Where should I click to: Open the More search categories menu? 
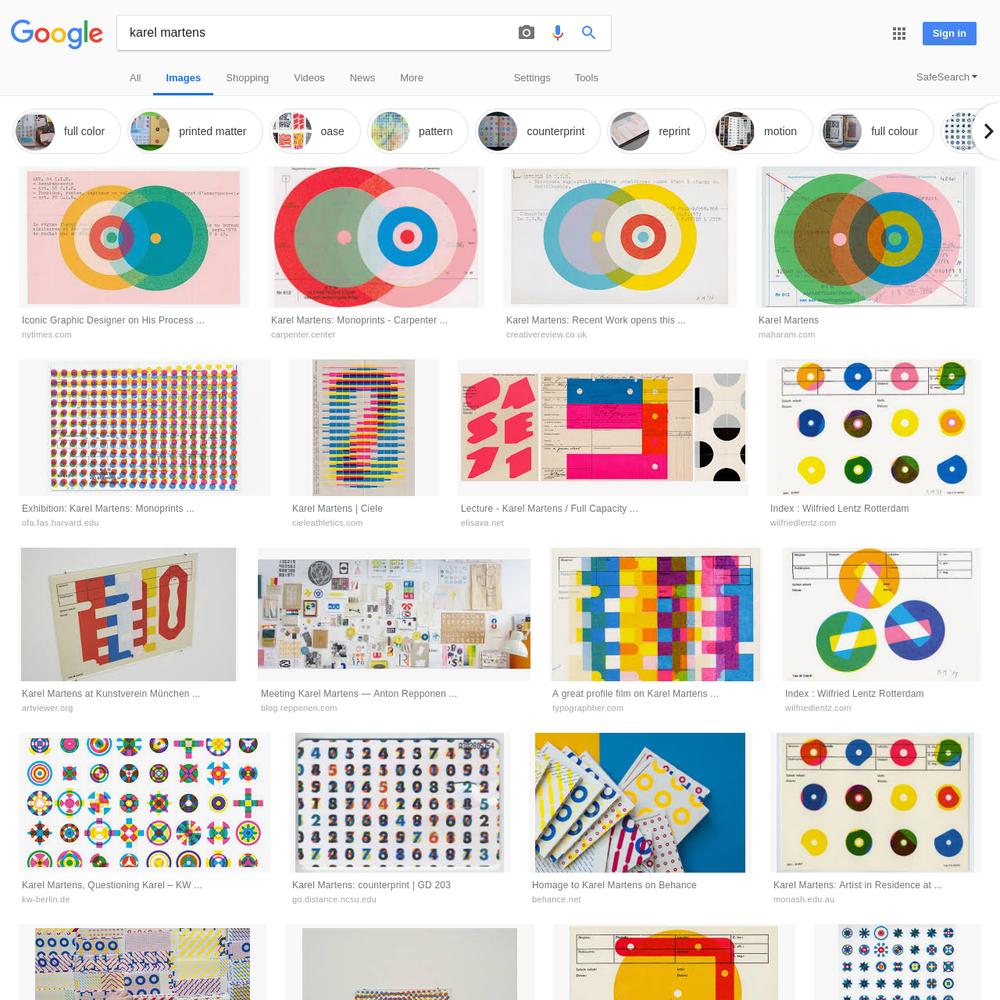[x=411, y=78]
